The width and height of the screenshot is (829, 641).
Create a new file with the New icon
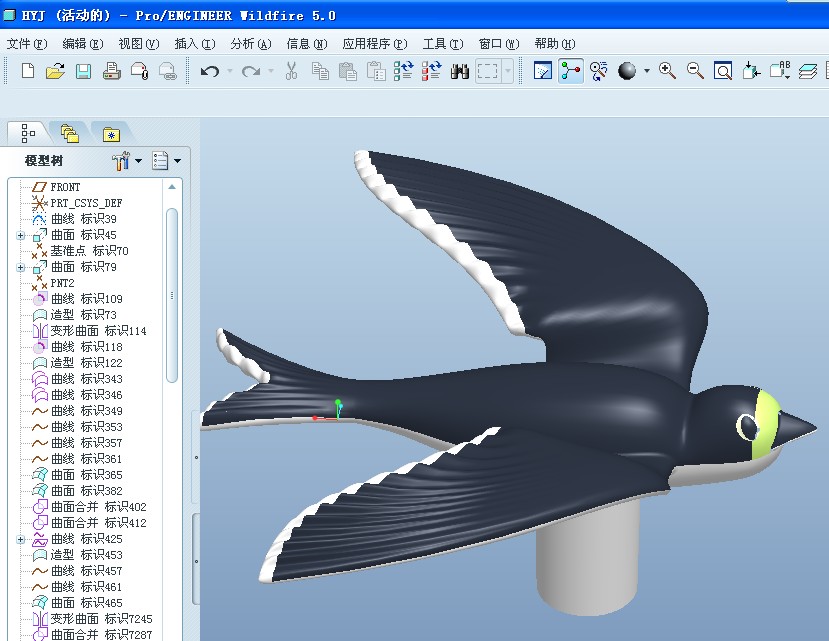pyautogui.click(x=28, y=70)
